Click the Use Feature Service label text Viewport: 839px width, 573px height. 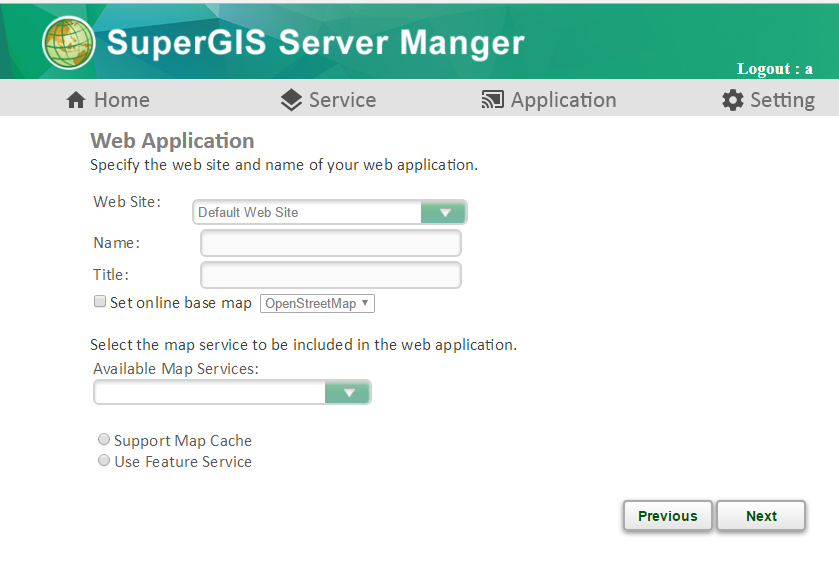click(183, 462)
